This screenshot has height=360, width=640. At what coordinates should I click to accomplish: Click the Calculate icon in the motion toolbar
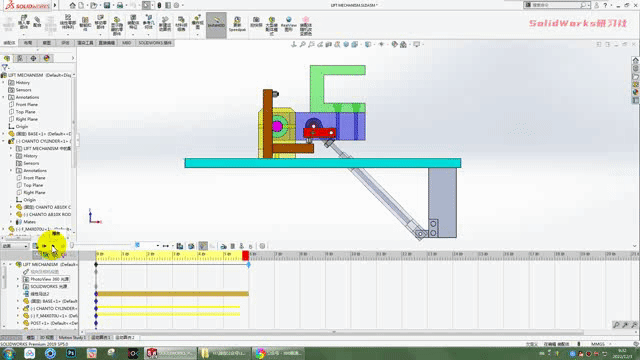(x=36, y=246)
